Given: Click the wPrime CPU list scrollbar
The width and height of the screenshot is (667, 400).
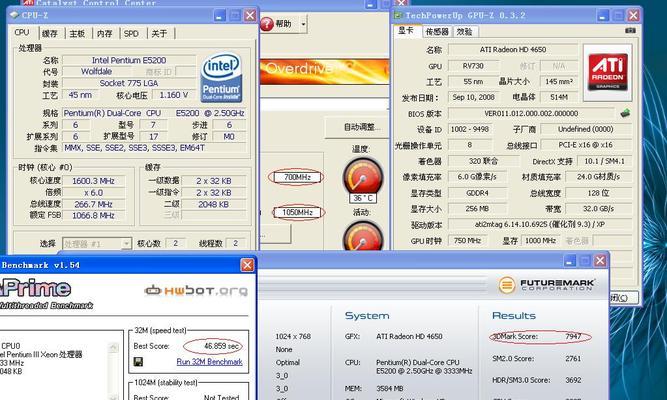Looking at the screenshot, I should click(x=113, y=370).
